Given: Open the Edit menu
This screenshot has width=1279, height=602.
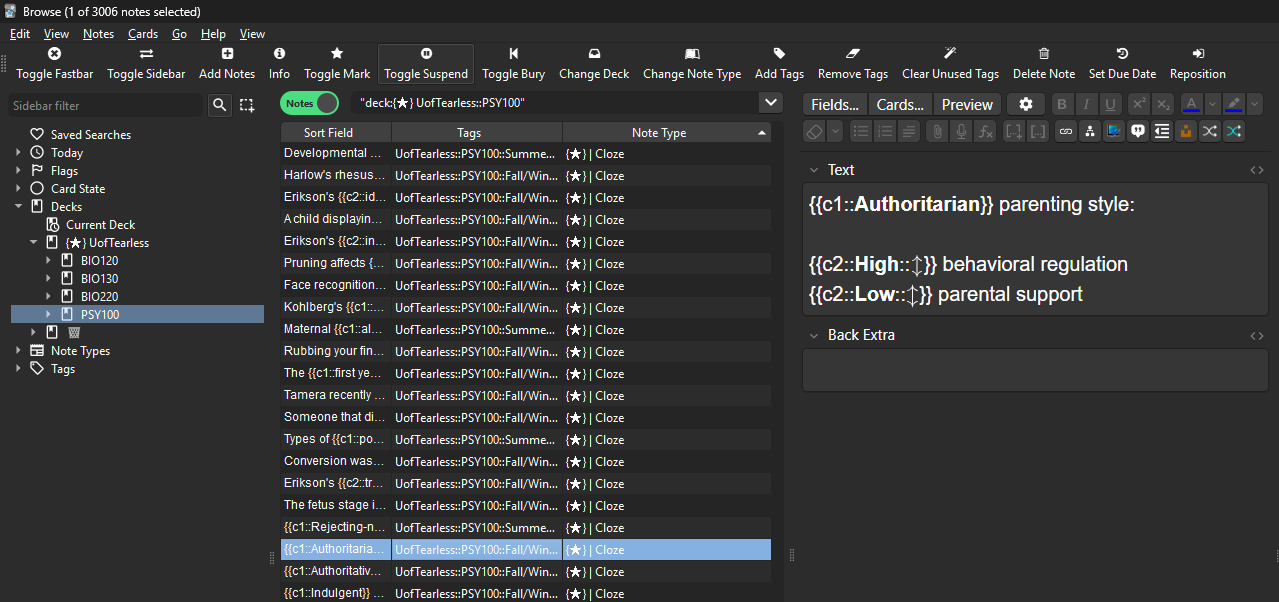Looking at the screenshot, I should point(20,34).
